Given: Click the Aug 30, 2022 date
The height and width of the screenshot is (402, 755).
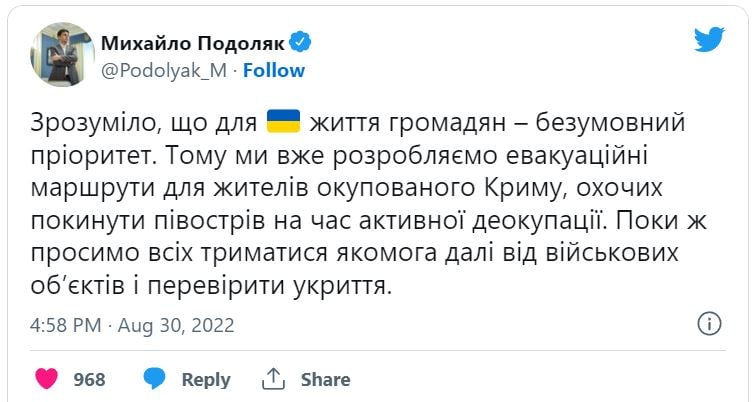Looking at the screenshot, I should [x=177, y=326].
